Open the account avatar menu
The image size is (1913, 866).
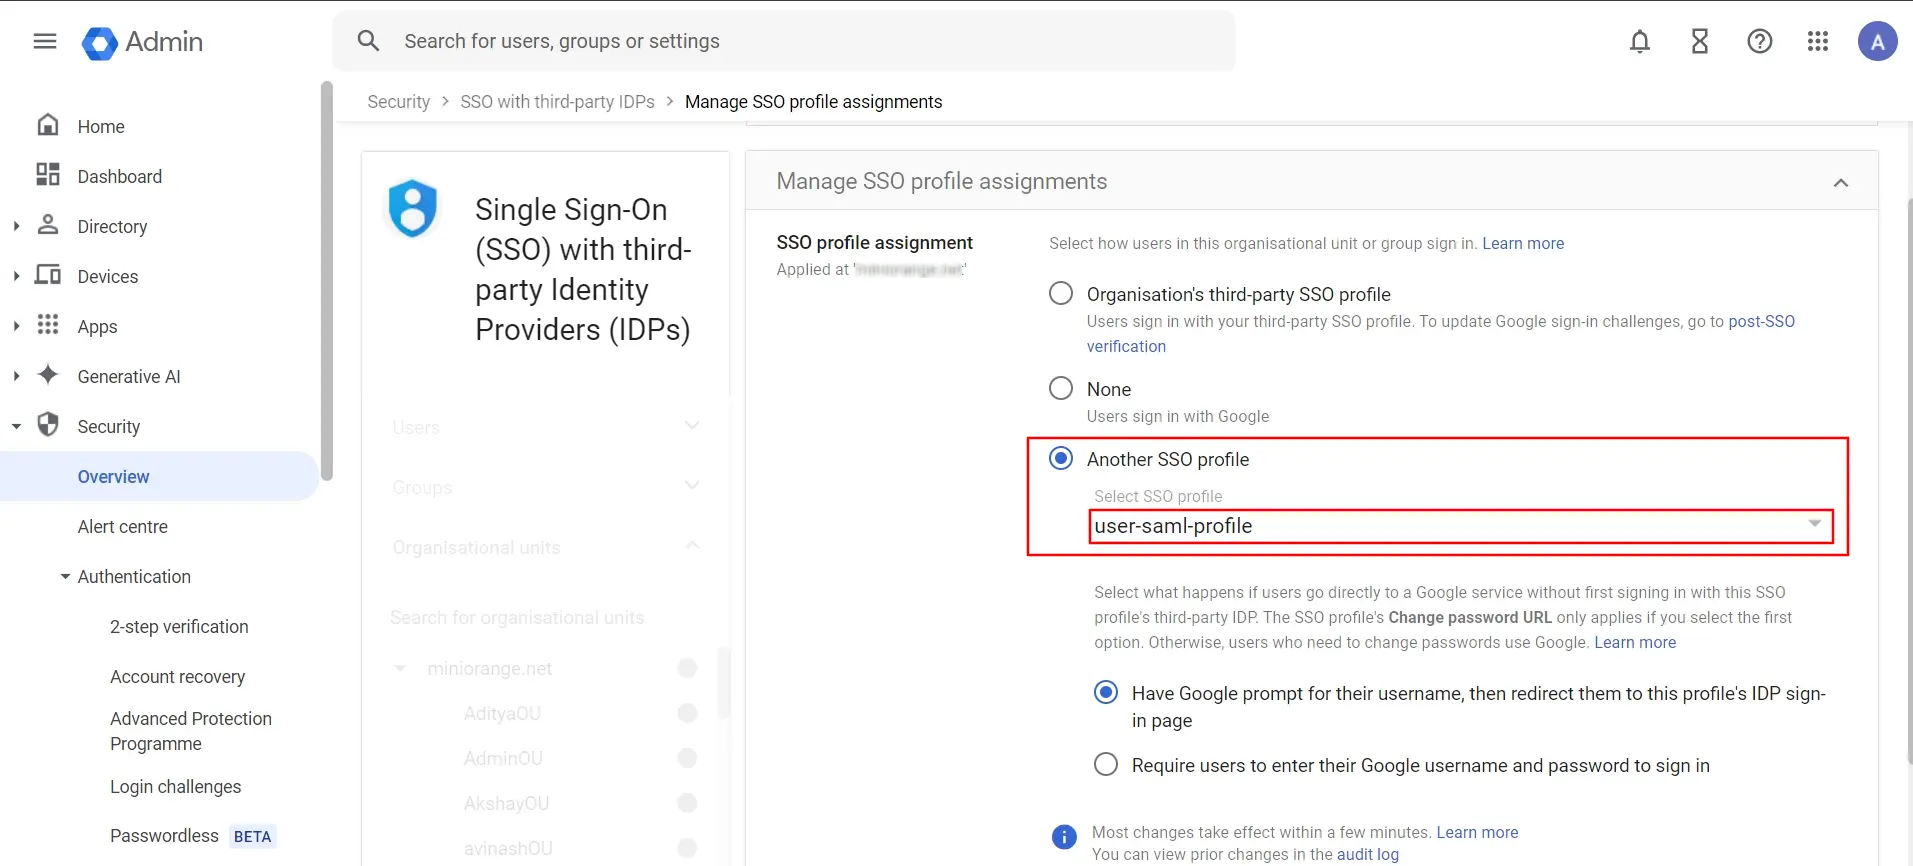point(1877,41)
